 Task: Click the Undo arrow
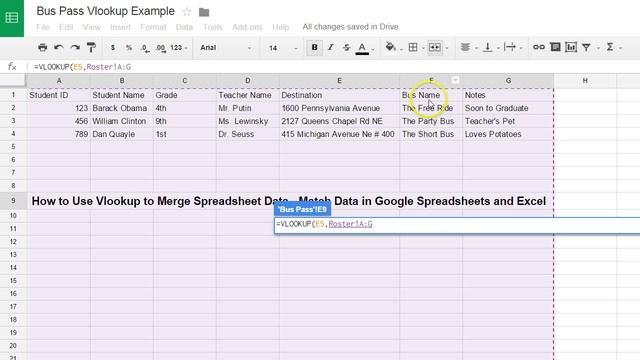[59, 47]
